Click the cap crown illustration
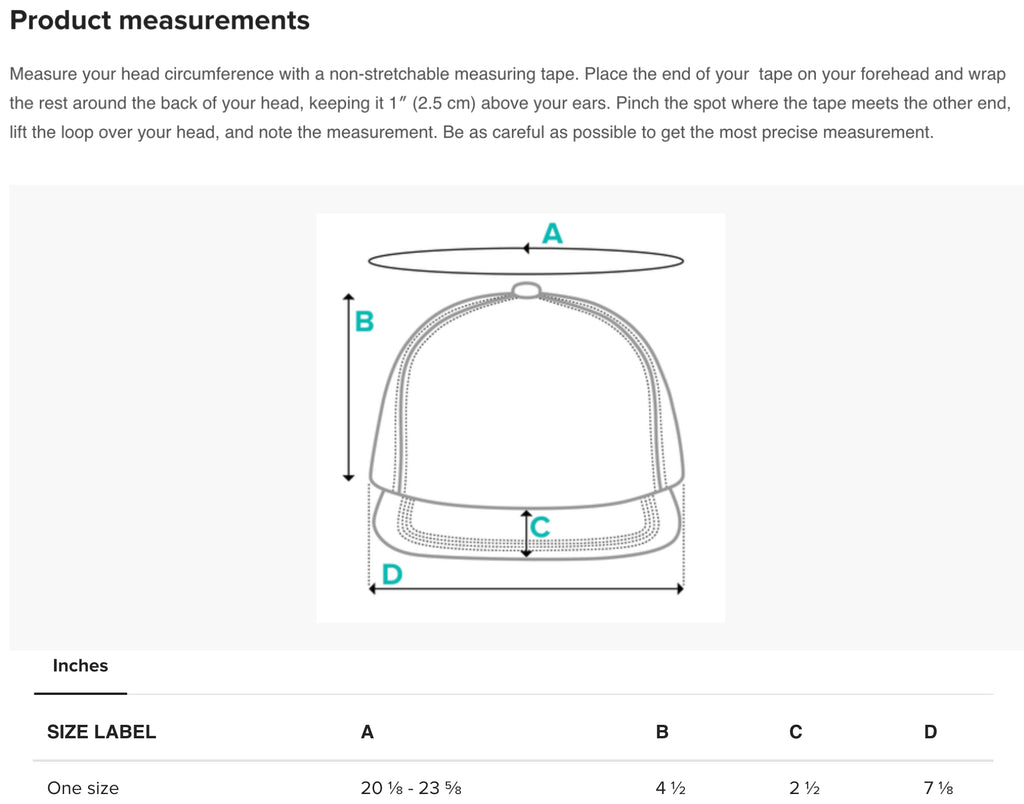This screenshot has width=1024, height=804. (526, 398)
